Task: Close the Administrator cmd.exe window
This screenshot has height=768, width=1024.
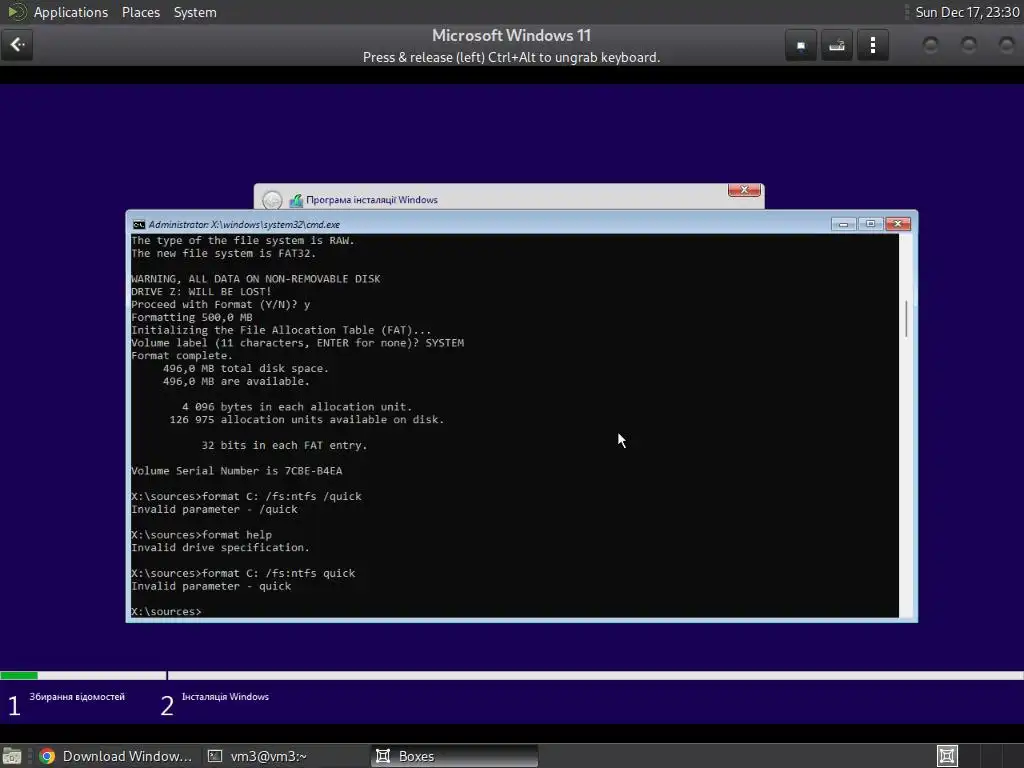Action: pos(898,224)
